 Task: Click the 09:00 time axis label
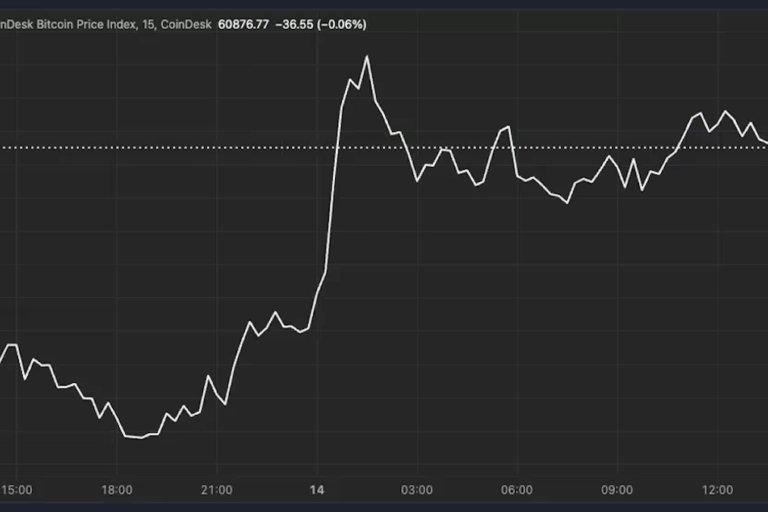(x=617, y=490)
